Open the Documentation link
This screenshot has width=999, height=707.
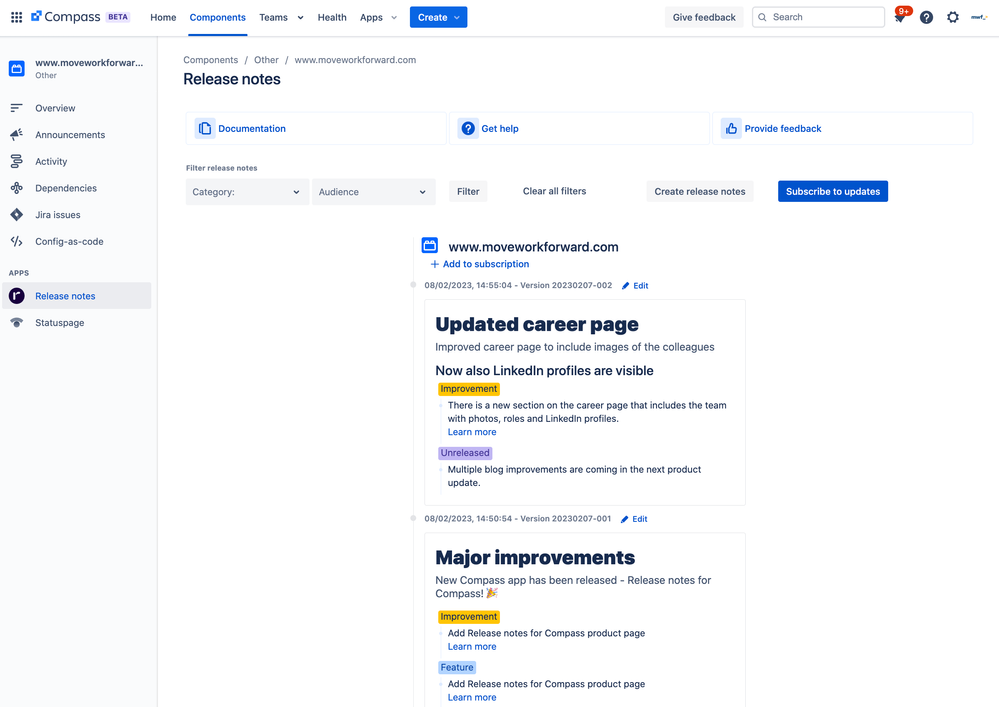[252, 129]
